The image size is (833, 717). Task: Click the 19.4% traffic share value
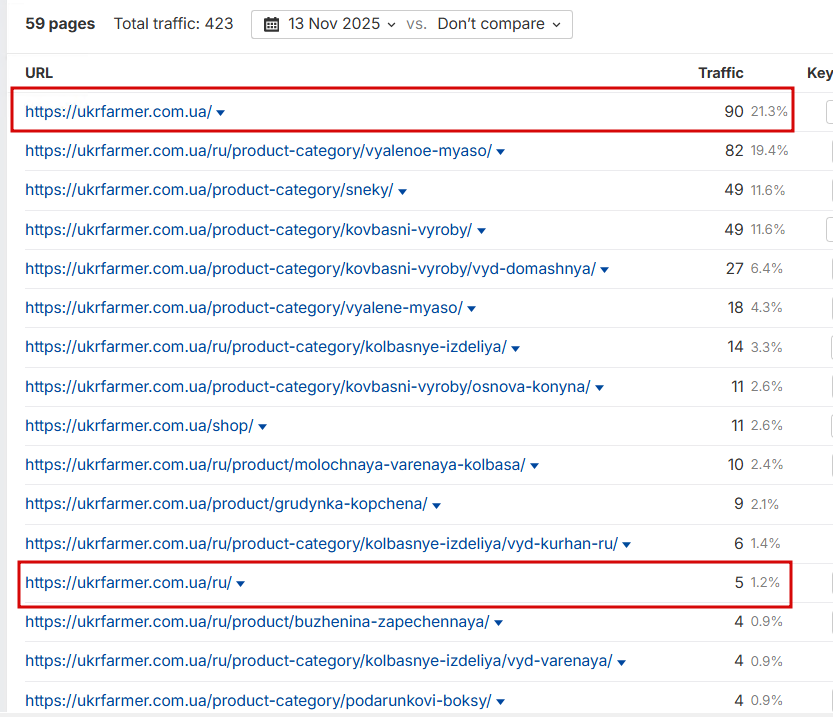[x=769, y=151]
